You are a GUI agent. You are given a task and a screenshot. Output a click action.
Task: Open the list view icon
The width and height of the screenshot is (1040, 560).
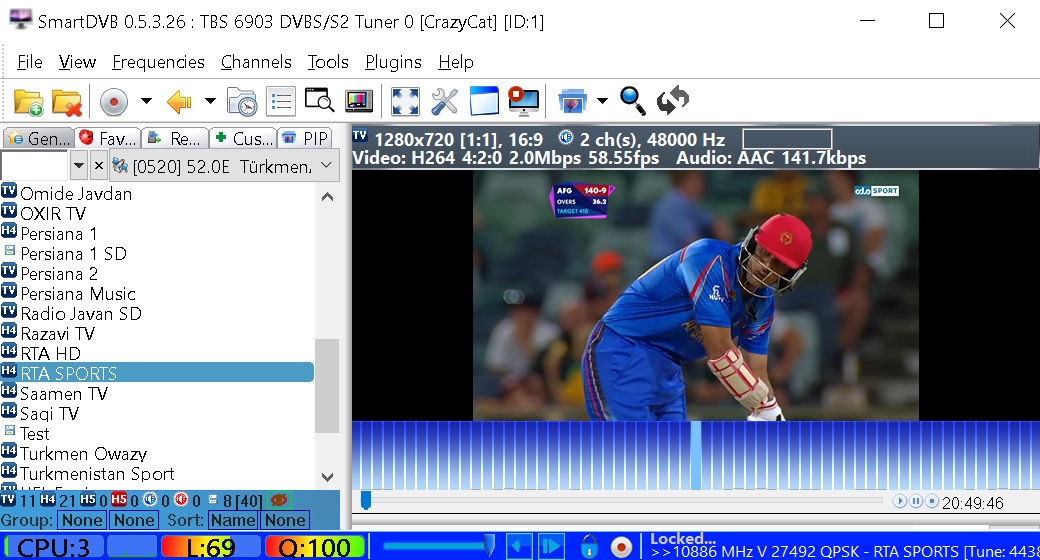tap(281, 102)
